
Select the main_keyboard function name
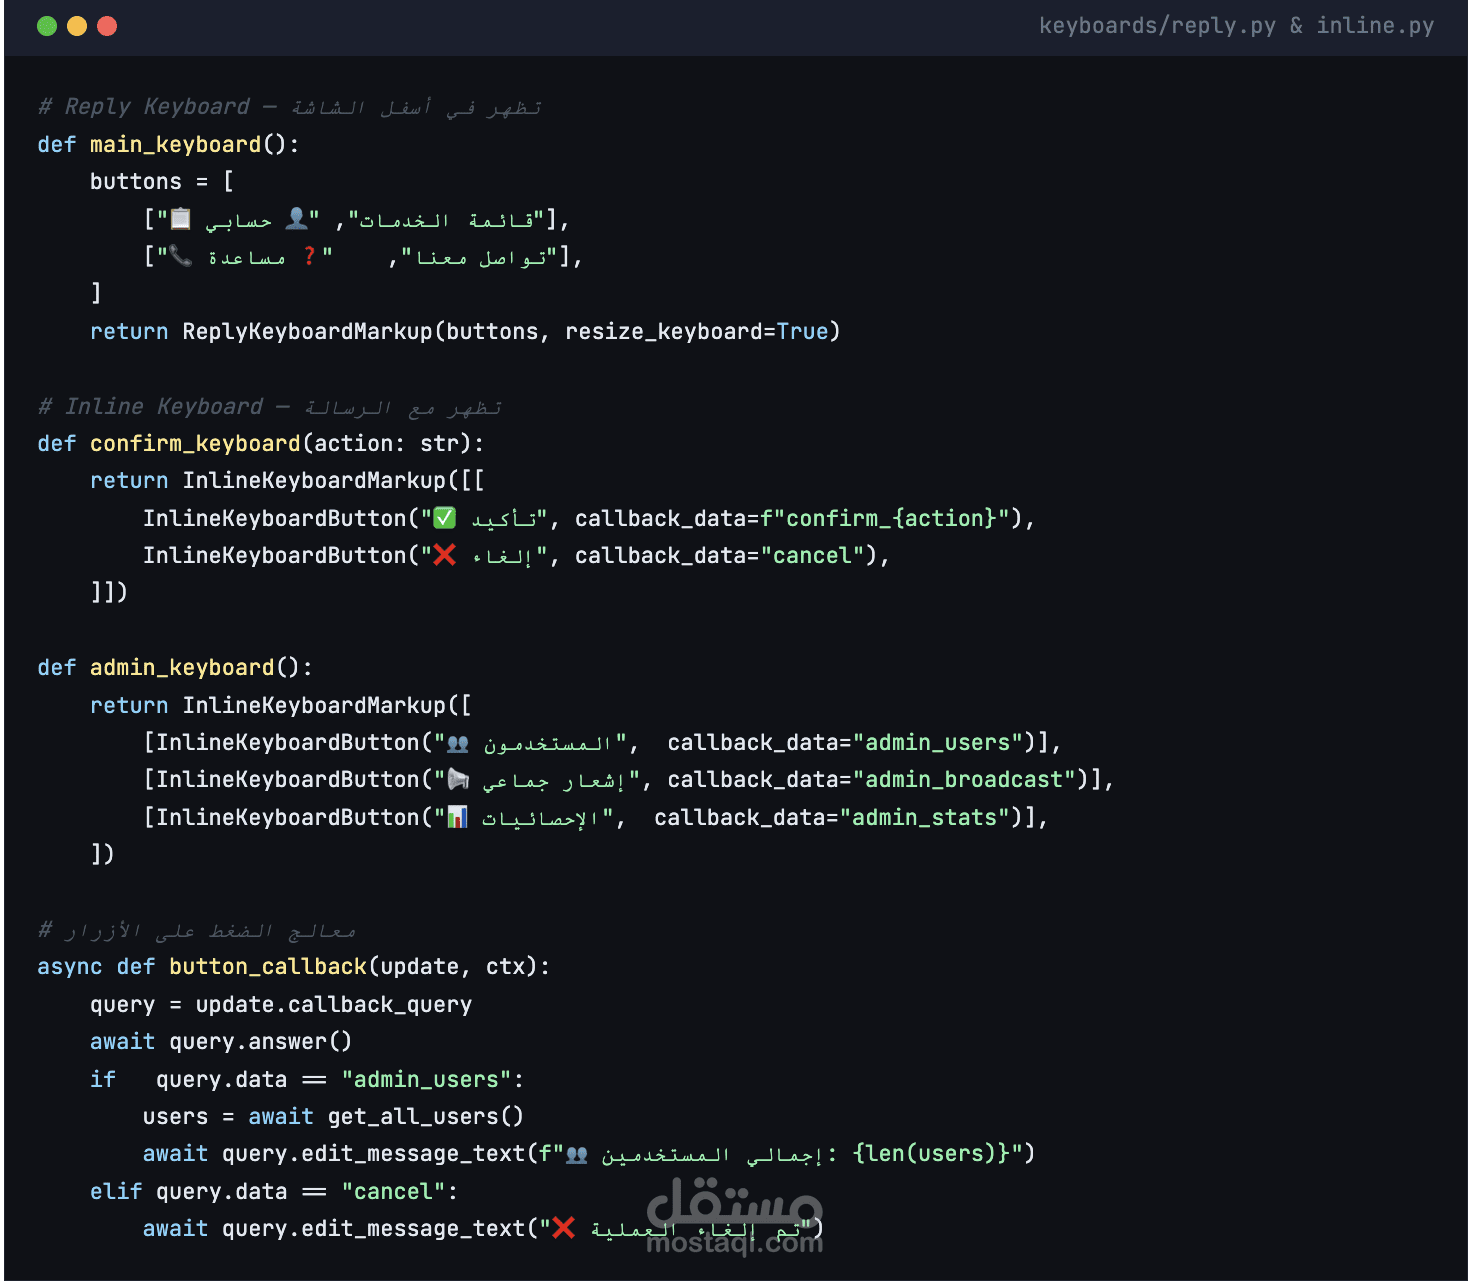coord(175,145)
